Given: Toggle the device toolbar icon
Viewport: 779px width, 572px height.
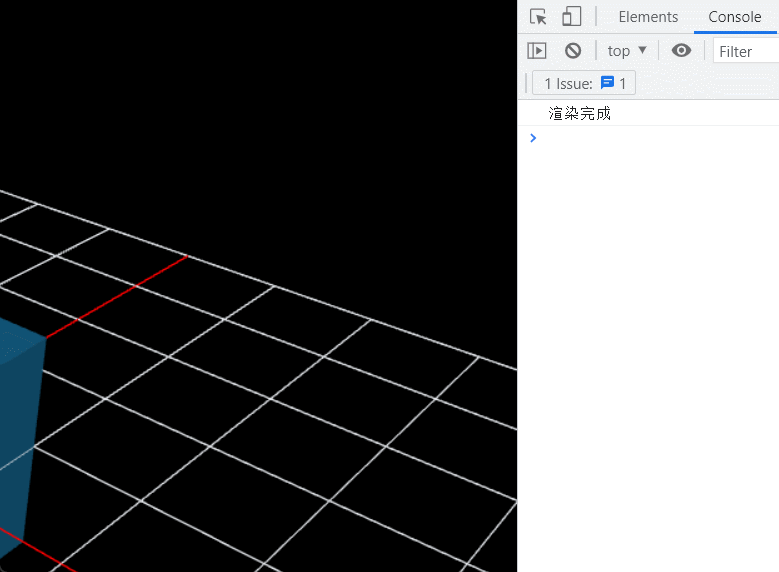Looking at the screenshot, I should [x=571, y=17].
